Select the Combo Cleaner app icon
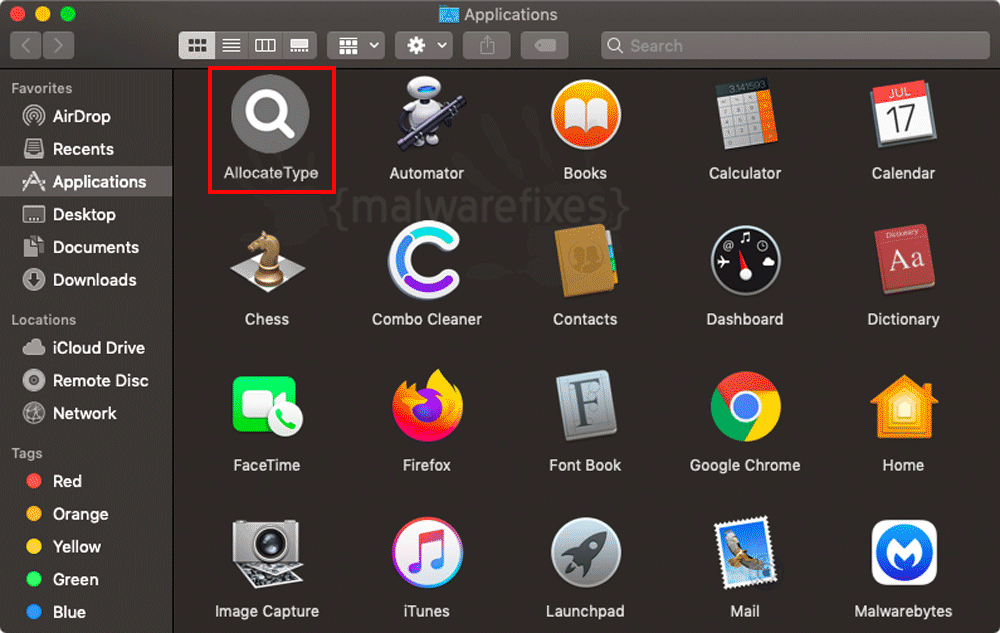Image resolution: width=1000 pixels, height=633 pixels. click(x=425, y=260)
